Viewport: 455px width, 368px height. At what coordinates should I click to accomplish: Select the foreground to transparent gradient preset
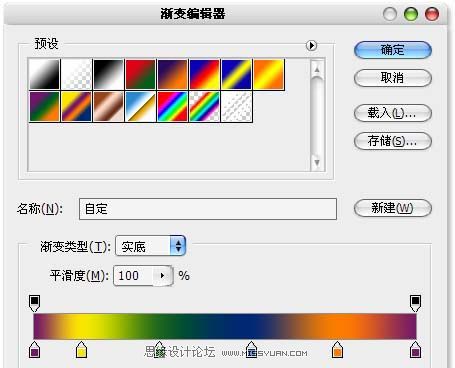click(76, 74)
